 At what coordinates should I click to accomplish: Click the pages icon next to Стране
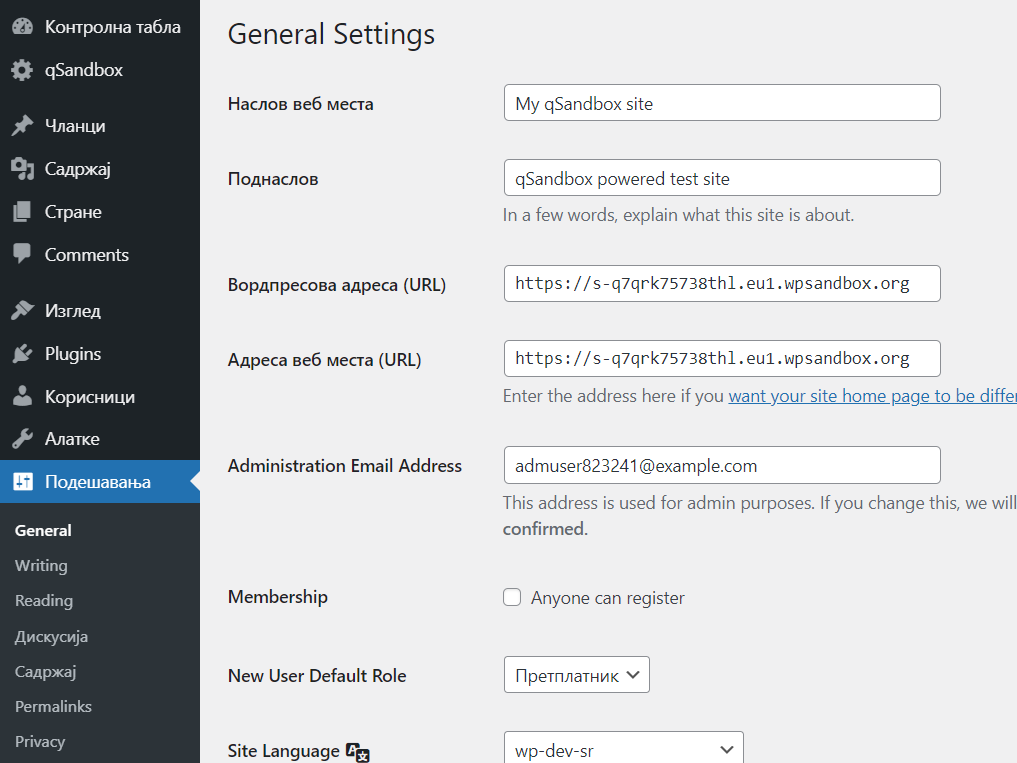(x=22, y=212)
